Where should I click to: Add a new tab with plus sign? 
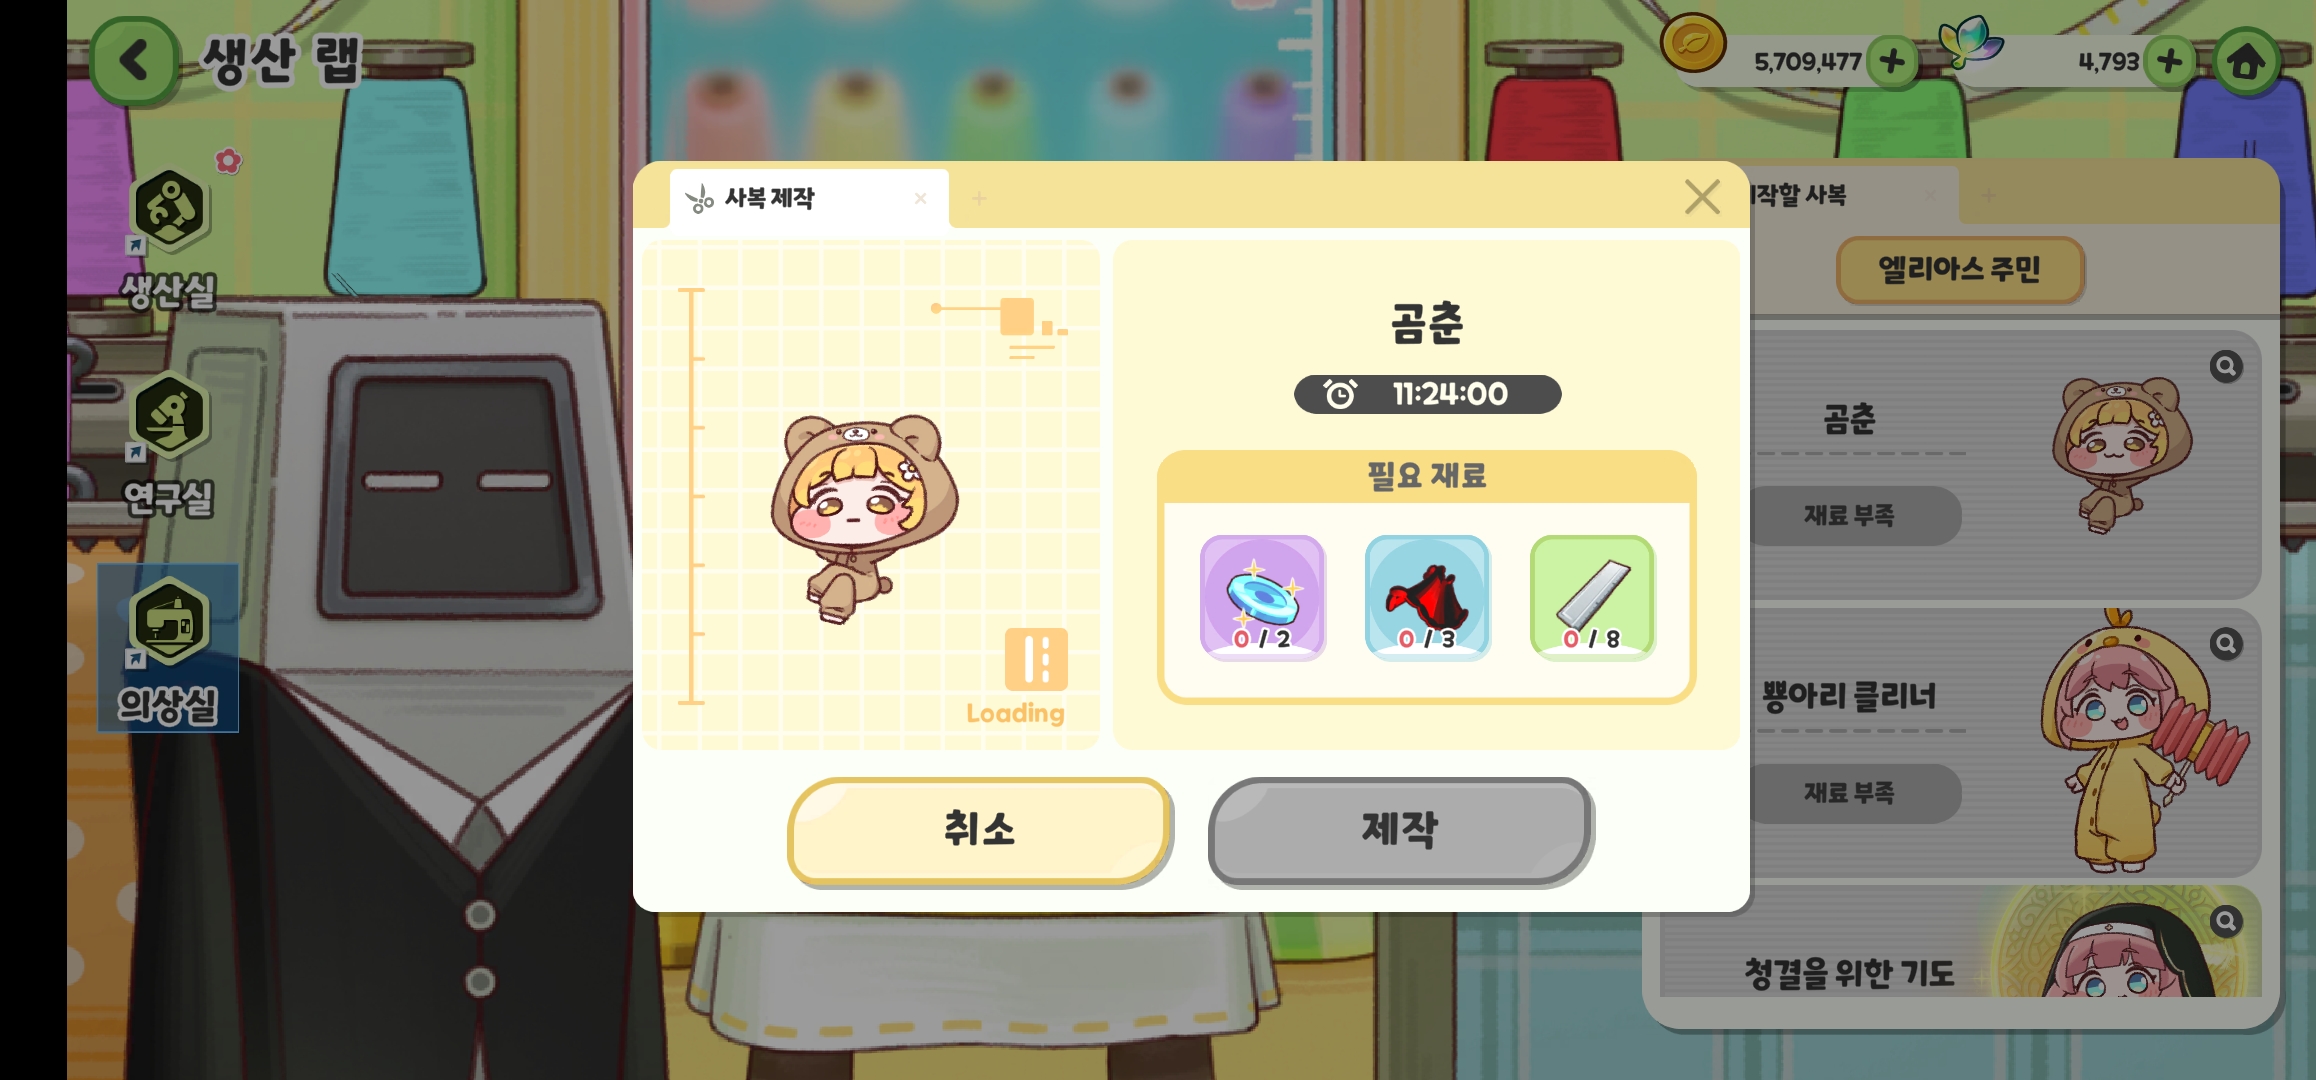[979, 199]
